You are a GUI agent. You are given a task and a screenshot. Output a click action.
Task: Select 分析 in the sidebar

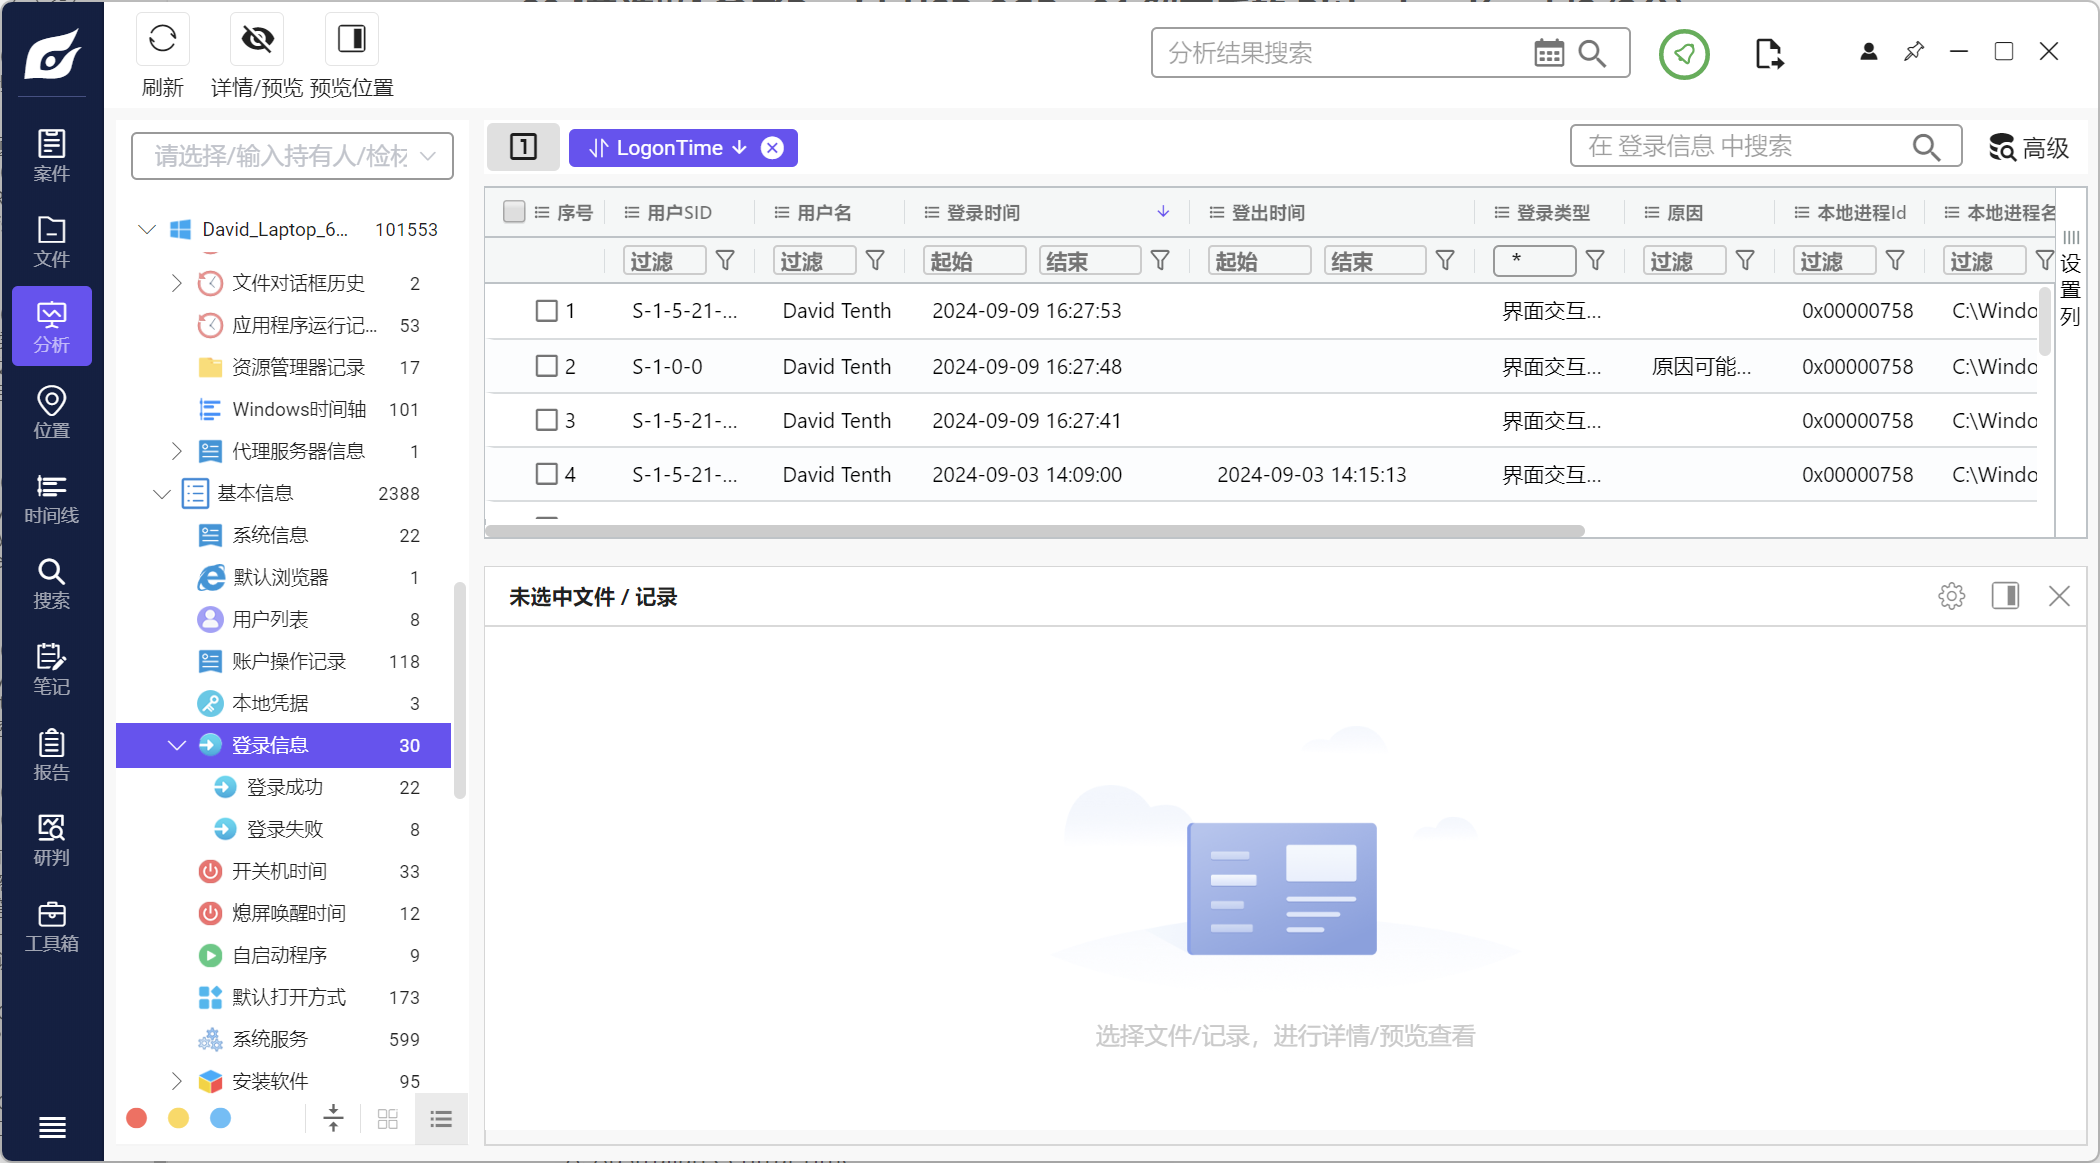[x=52, y=326]
